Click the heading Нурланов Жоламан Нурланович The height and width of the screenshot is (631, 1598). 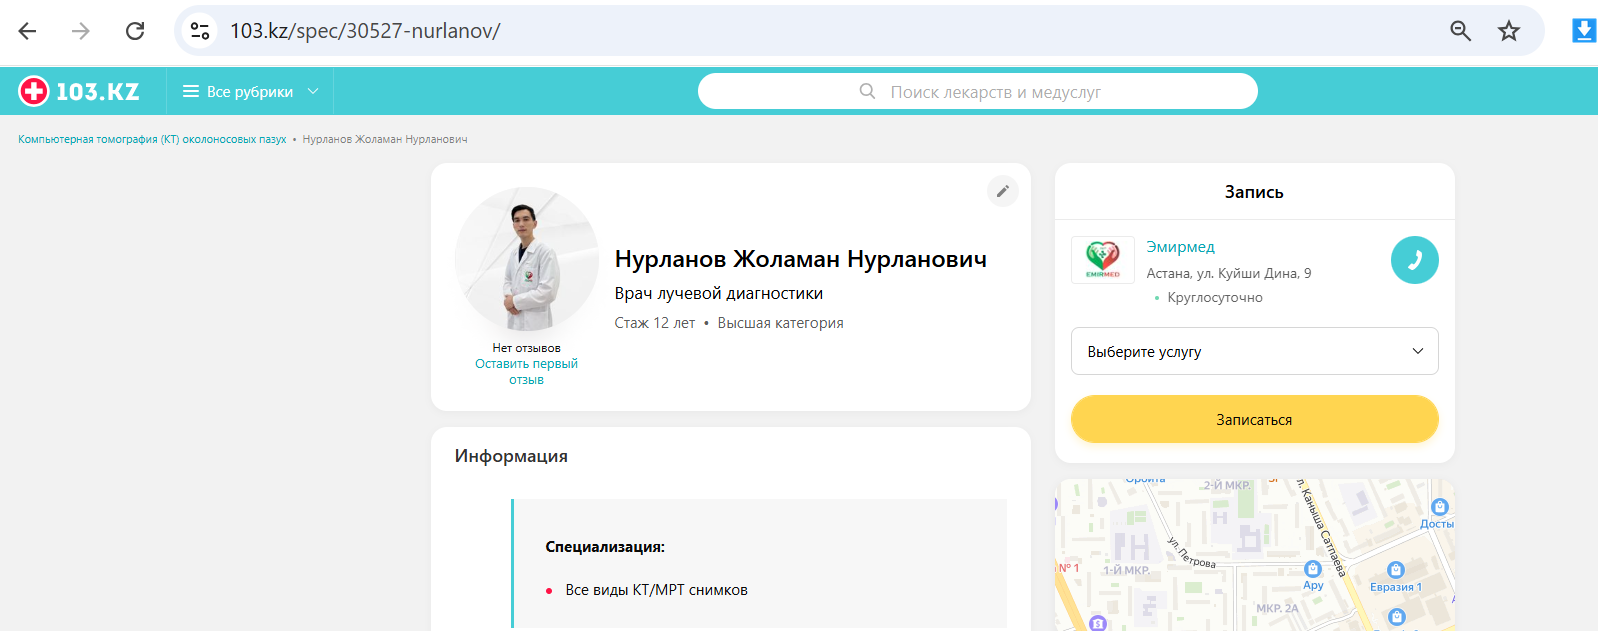pos(800,259)
